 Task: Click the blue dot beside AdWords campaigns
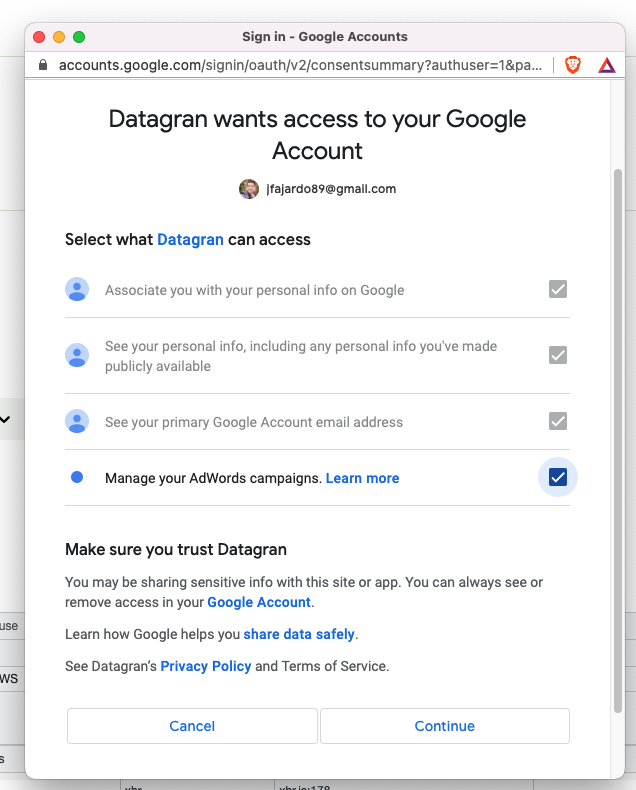coord(77,477)
